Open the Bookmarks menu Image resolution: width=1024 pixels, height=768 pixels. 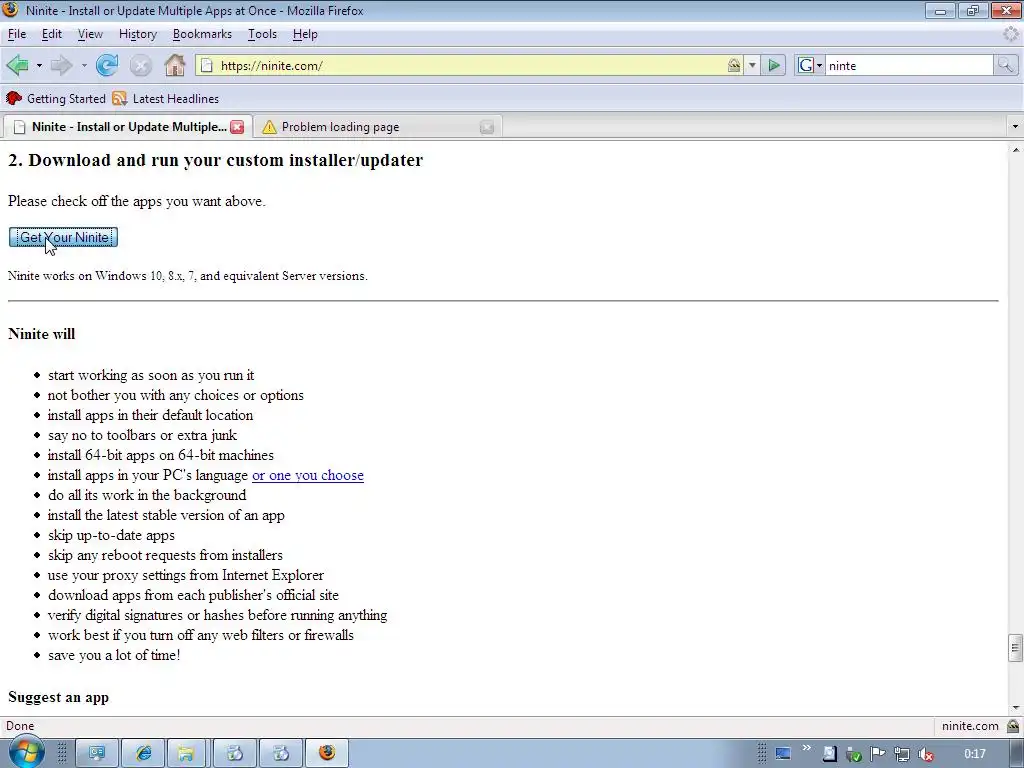(202, 34)
